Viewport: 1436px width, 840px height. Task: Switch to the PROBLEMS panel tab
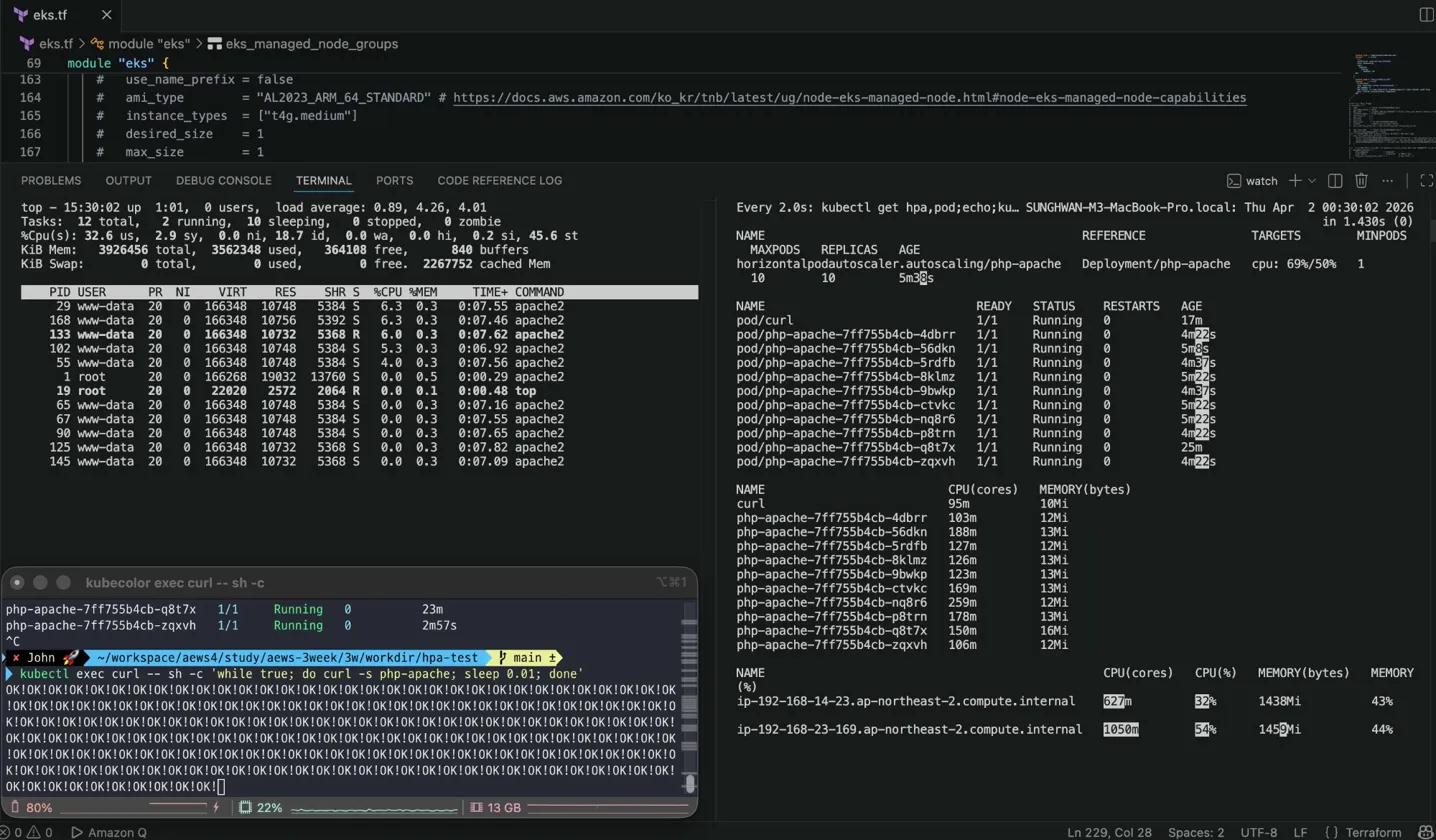(51, 181)
